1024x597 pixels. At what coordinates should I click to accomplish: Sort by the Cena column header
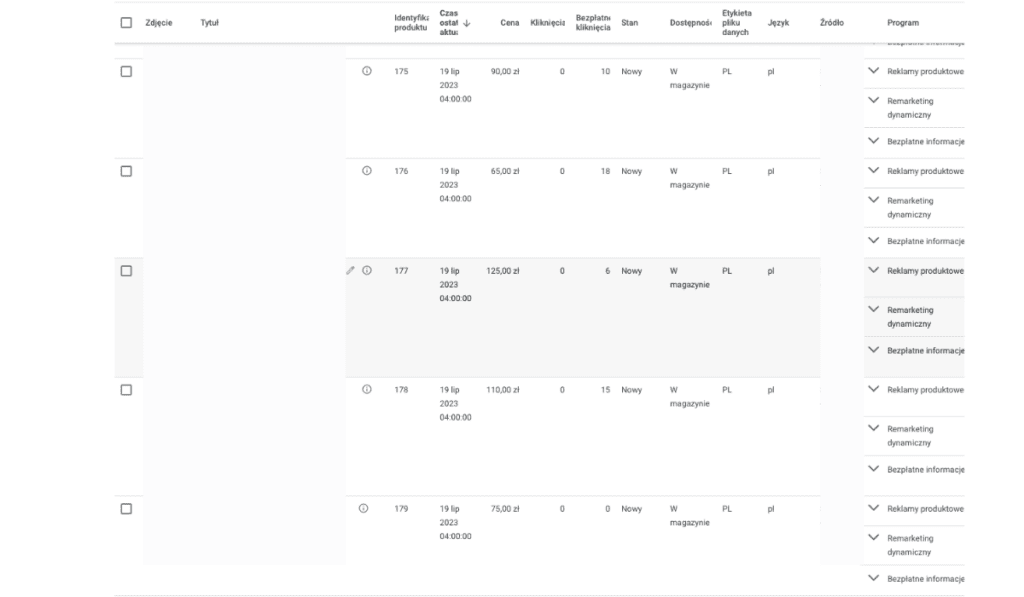click(x=508, y=22)
